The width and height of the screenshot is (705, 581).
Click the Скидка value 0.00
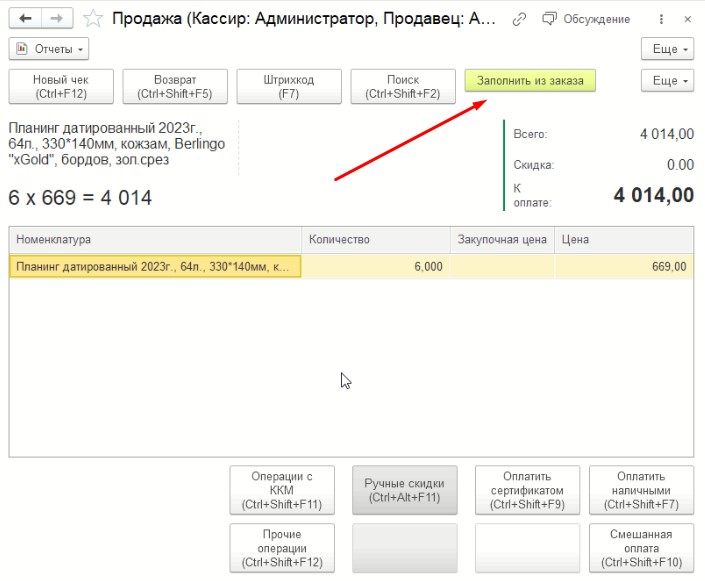tap(680, 165)
